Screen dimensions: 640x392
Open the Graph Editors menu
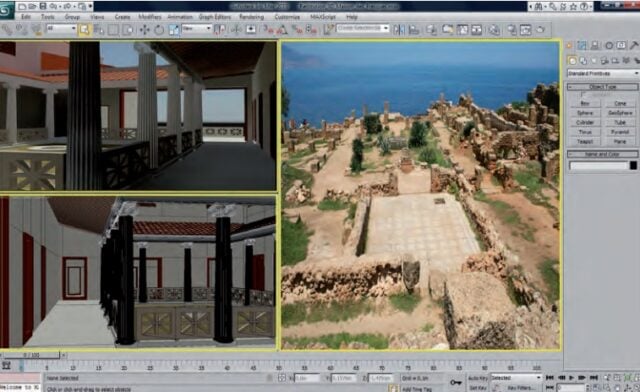pyautogui.click(x=215, y=17)
